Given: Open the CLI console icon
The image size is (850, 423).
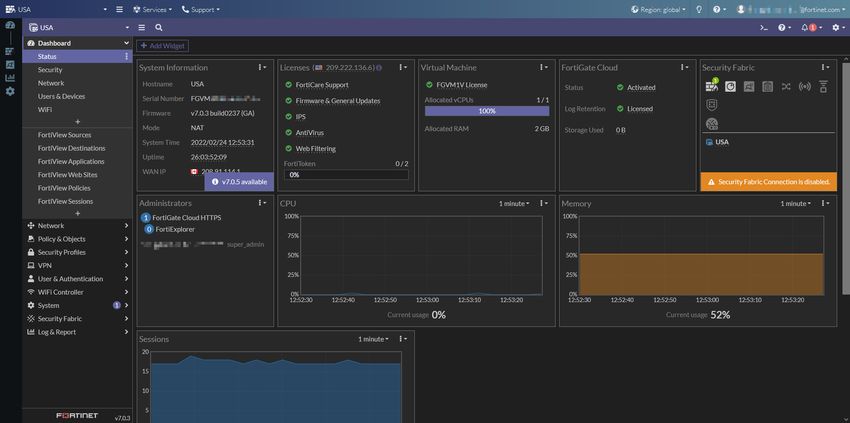Looking at the screenshot, I should tap(764, 28).
